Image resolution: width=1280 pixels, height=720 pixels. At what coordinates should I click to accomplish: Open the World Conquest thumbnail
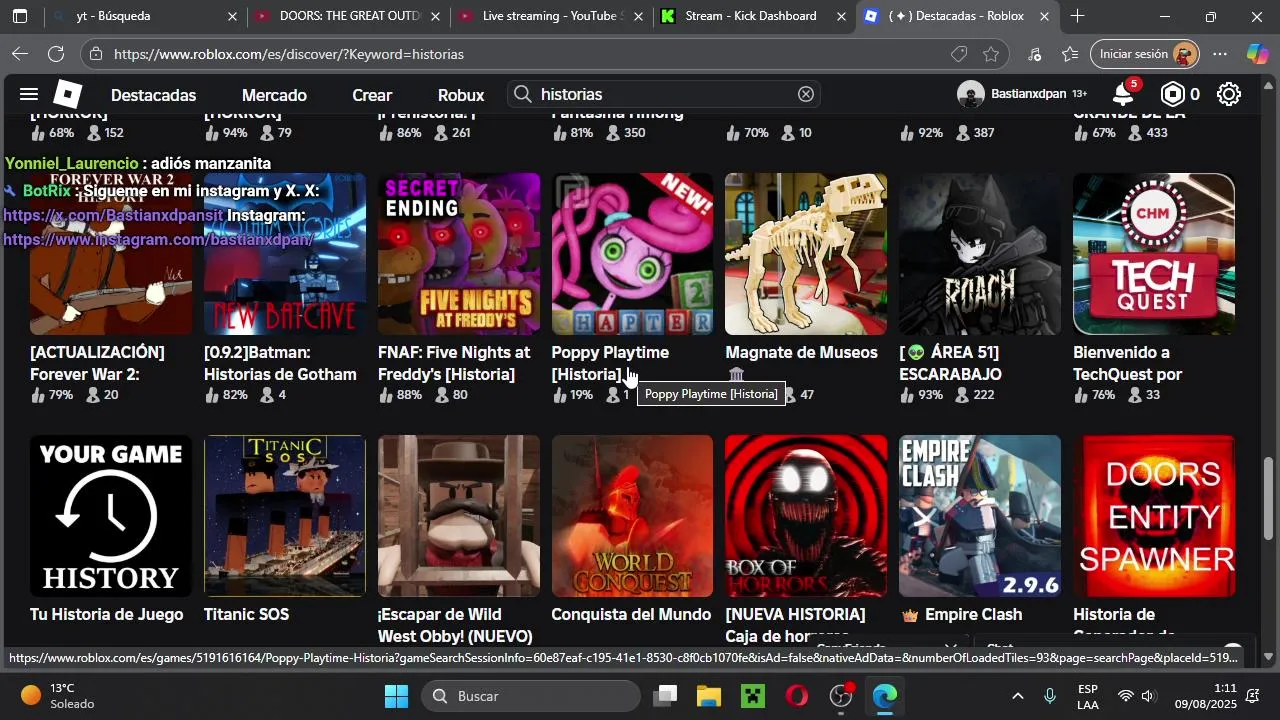coord(632,516)
